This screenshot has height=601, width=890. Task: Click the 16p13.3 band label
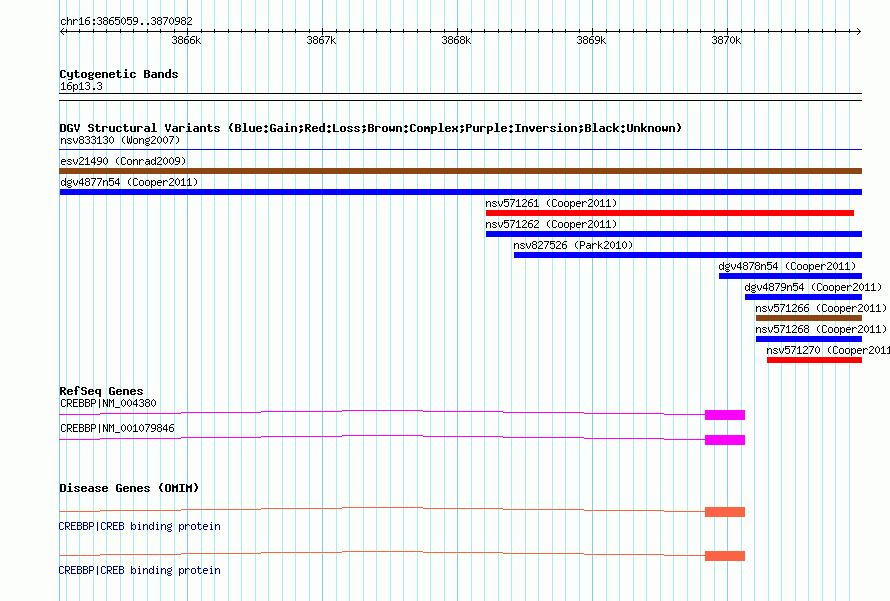(x=81, y=86)
